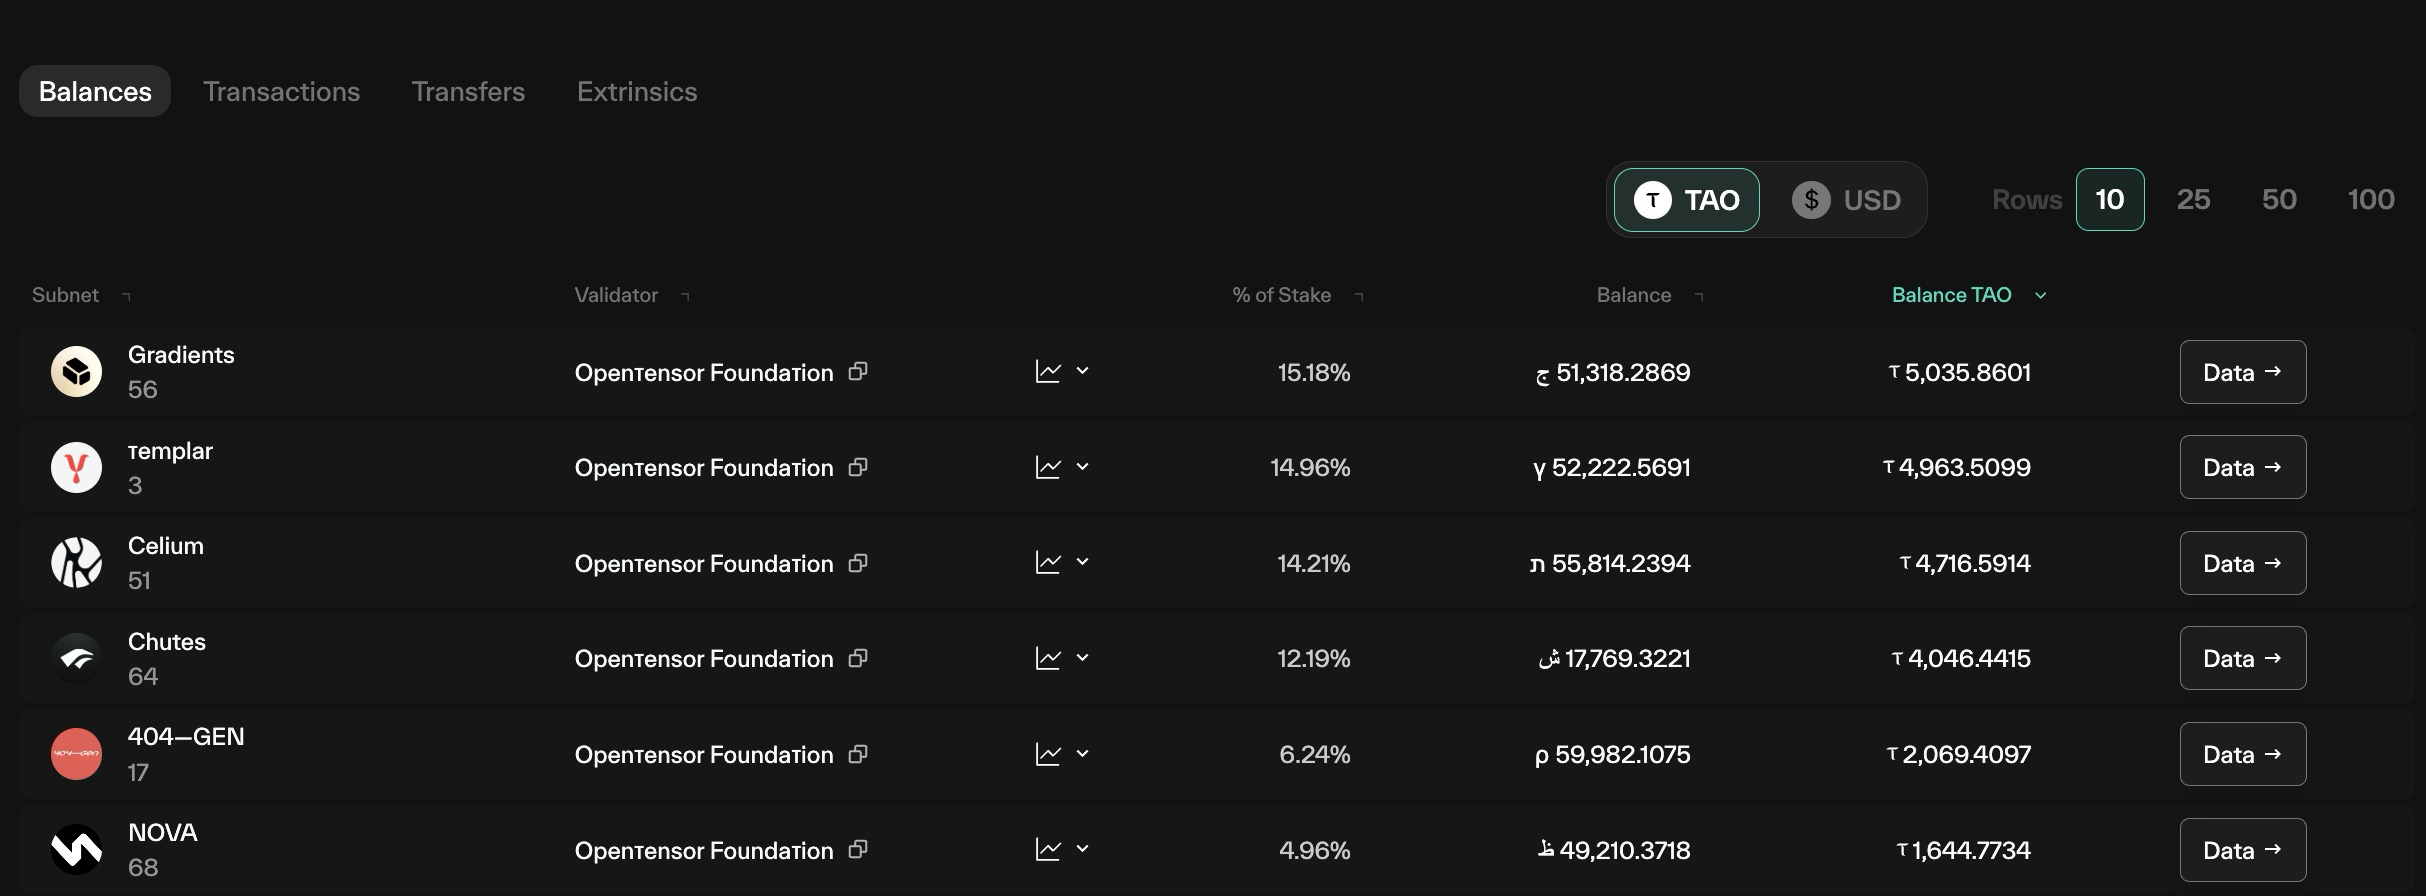Click the templar subnet logo
This screenshot has width=2426, height=896.
point(76,467)
